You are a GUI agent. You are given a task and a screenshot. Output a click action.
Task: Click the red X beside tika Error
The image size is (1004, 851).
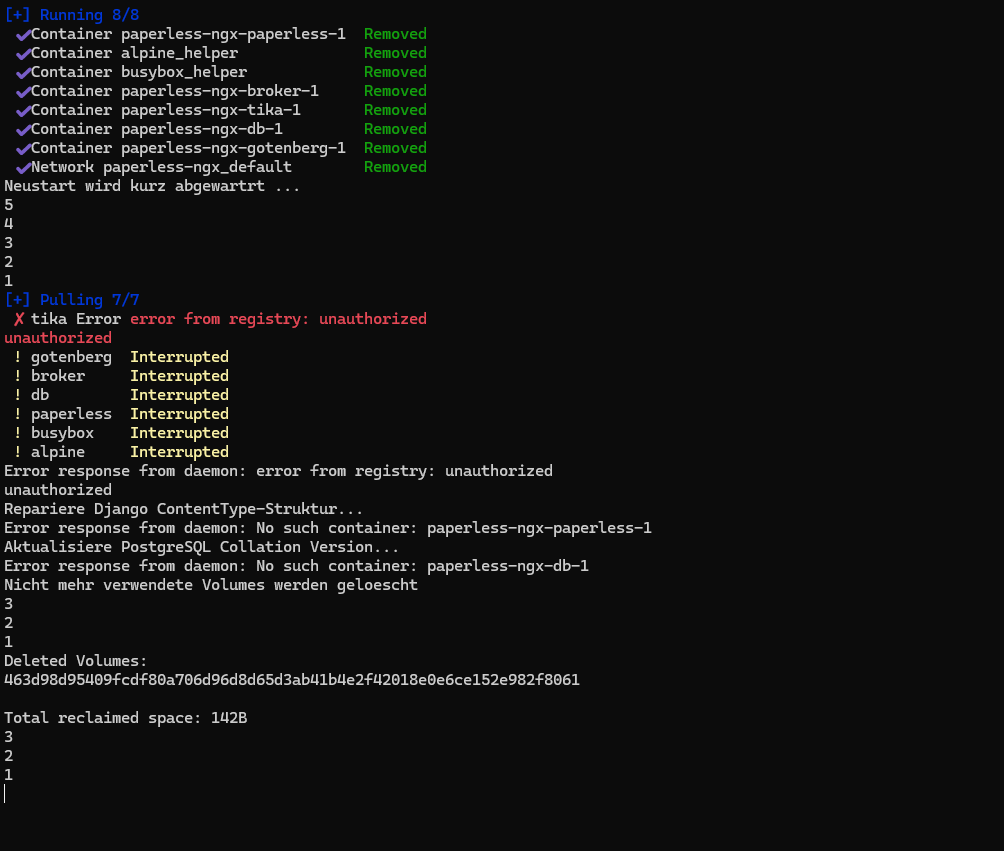19,319
